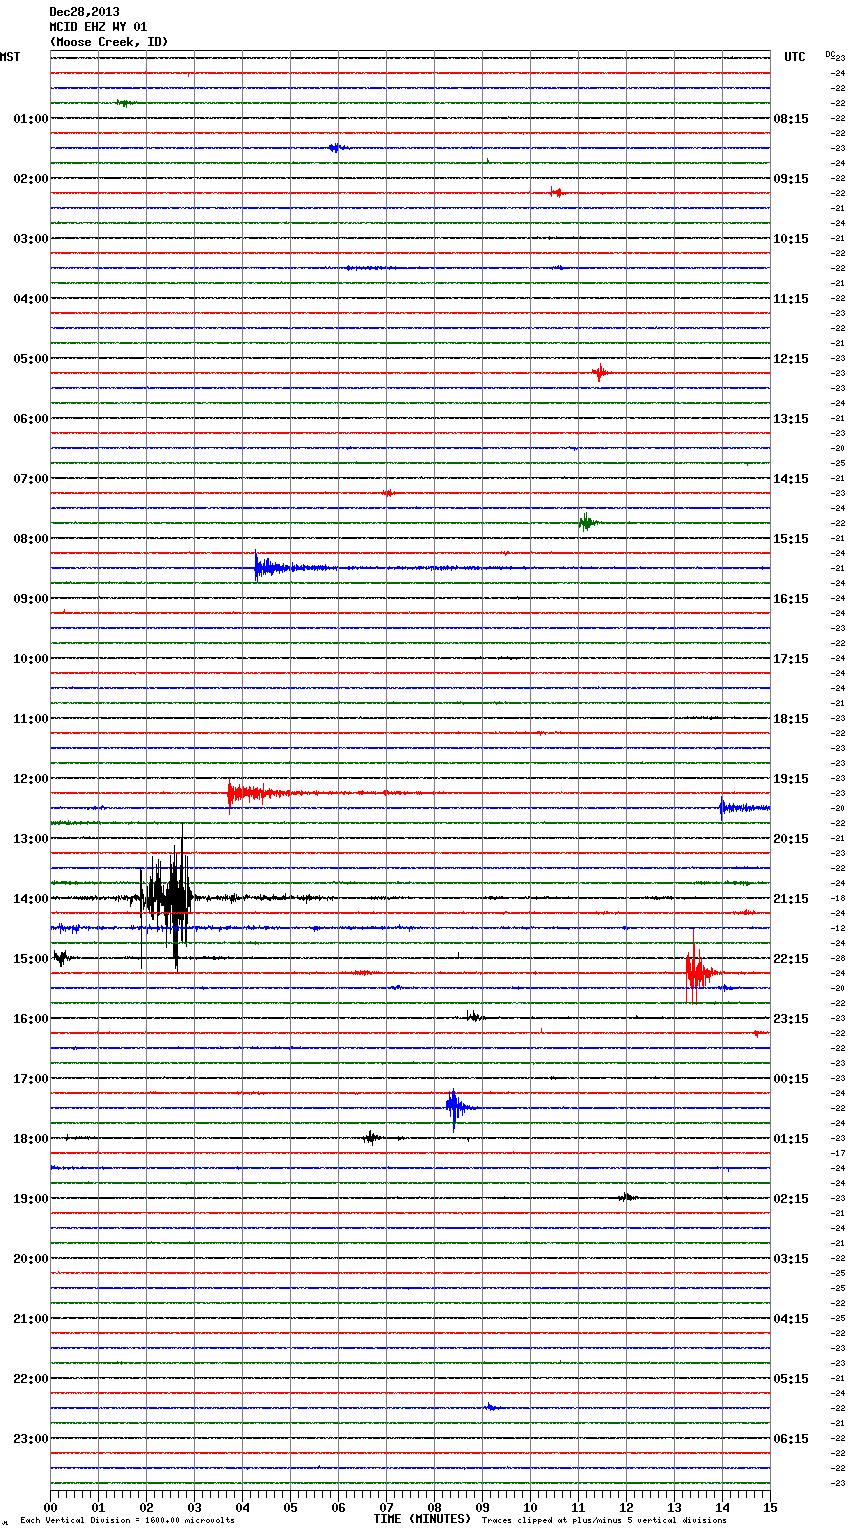Select the station code MCID EHZ WY 01
Viewport: 850px width, 1534px height.
(98, 27)
